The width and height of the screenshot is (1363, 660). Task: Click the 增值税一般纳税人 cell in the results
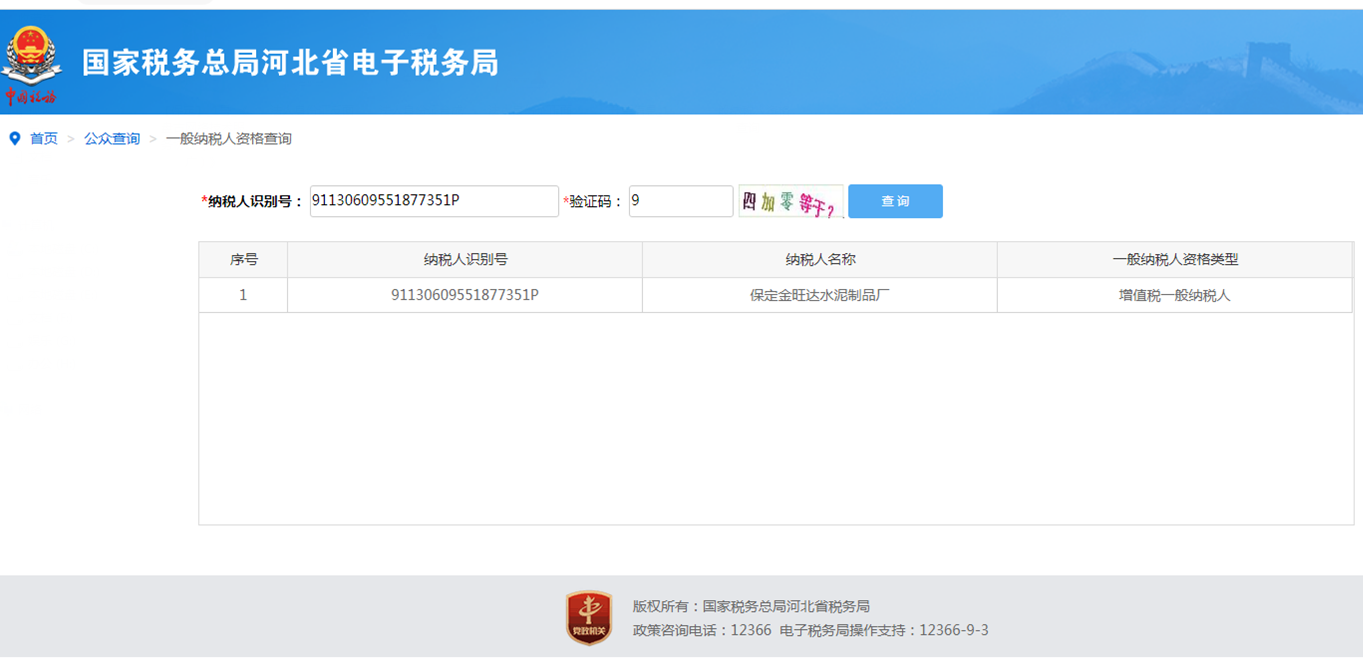click(x=1175, y=294)
